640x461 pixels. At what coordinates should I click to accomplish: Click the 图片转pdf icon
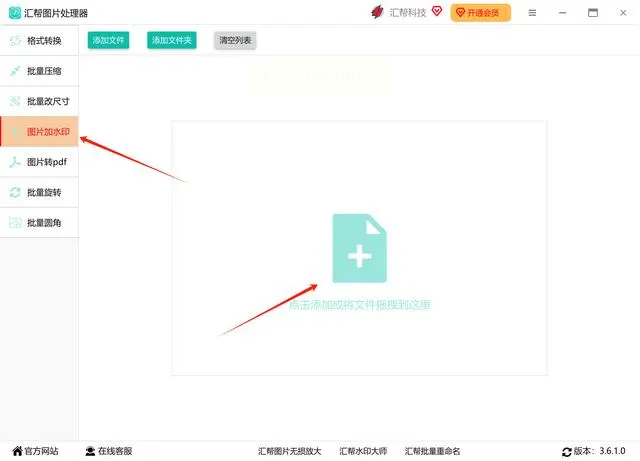coord(15,162)
